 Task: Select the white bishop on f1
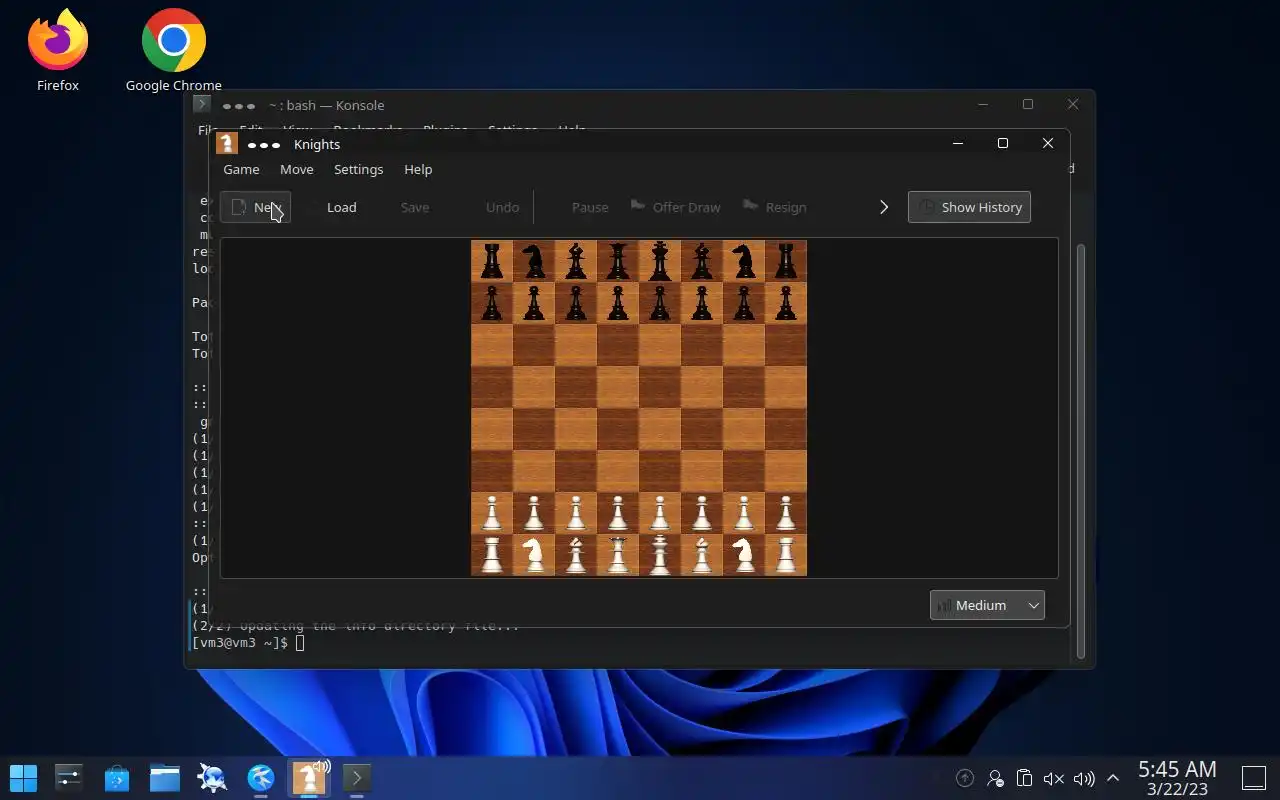coord(702,555)
